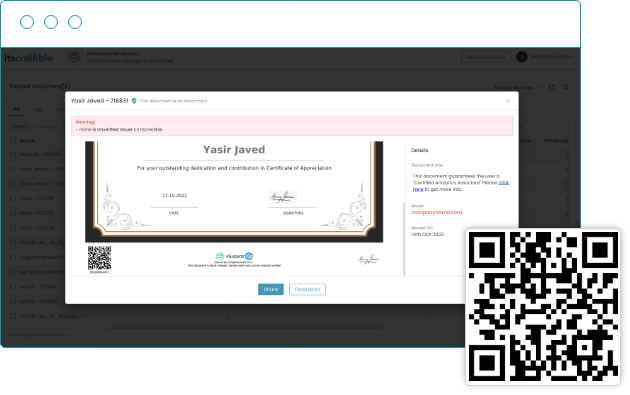Click the green blockchain verified shield icon

[x=134, y=101]
